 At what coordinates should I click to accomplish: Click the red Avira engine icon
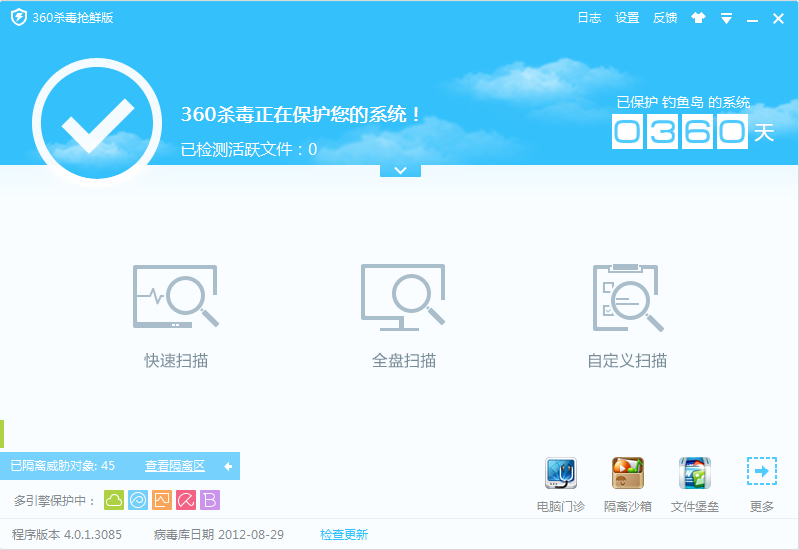coord(186,500)
